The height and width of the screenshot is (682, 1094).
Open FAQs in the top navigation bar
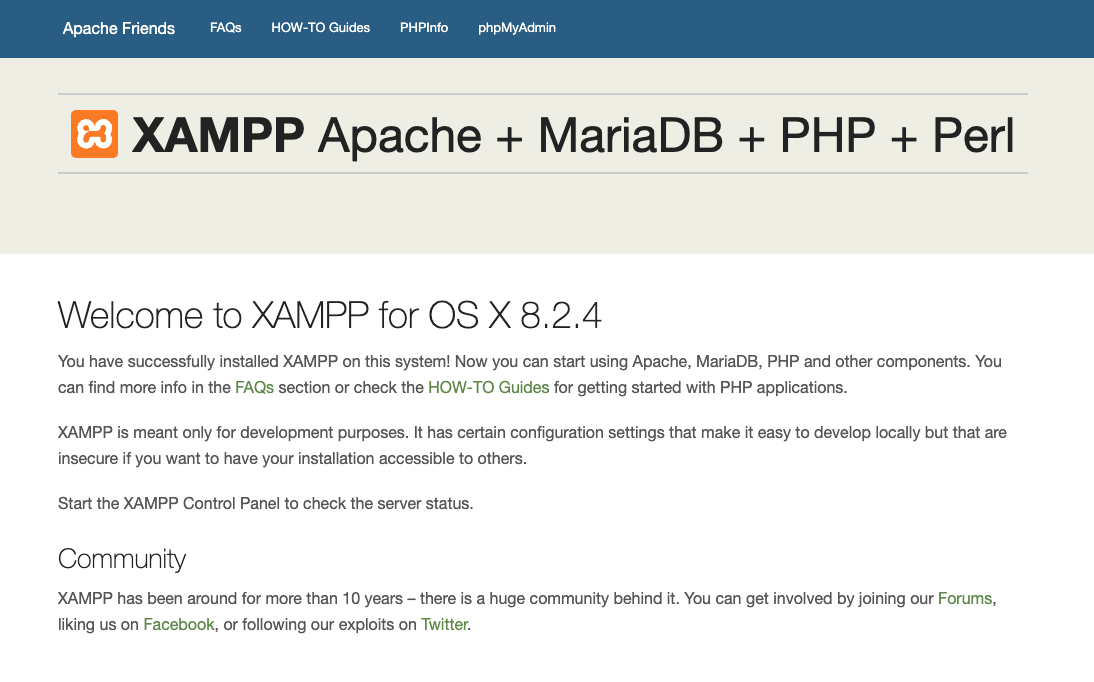[225, 28]
